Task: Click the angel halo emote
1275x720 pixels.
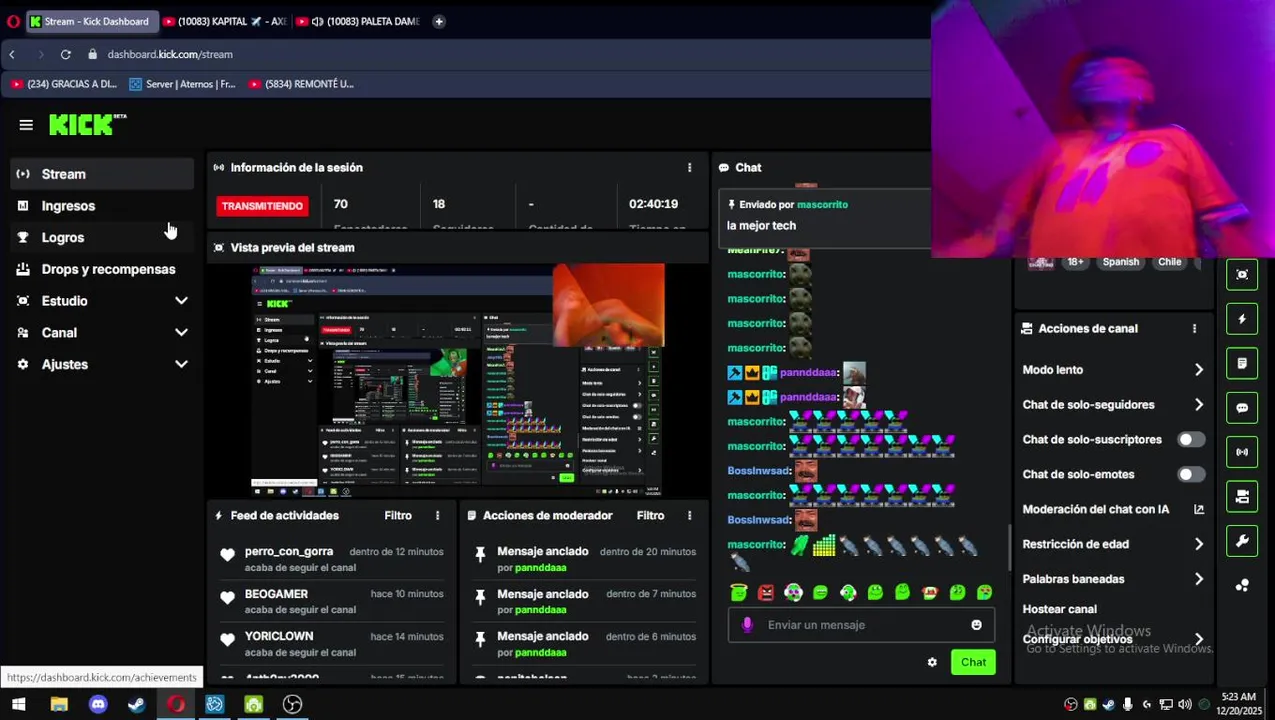Action: click(x=739, y=592)
